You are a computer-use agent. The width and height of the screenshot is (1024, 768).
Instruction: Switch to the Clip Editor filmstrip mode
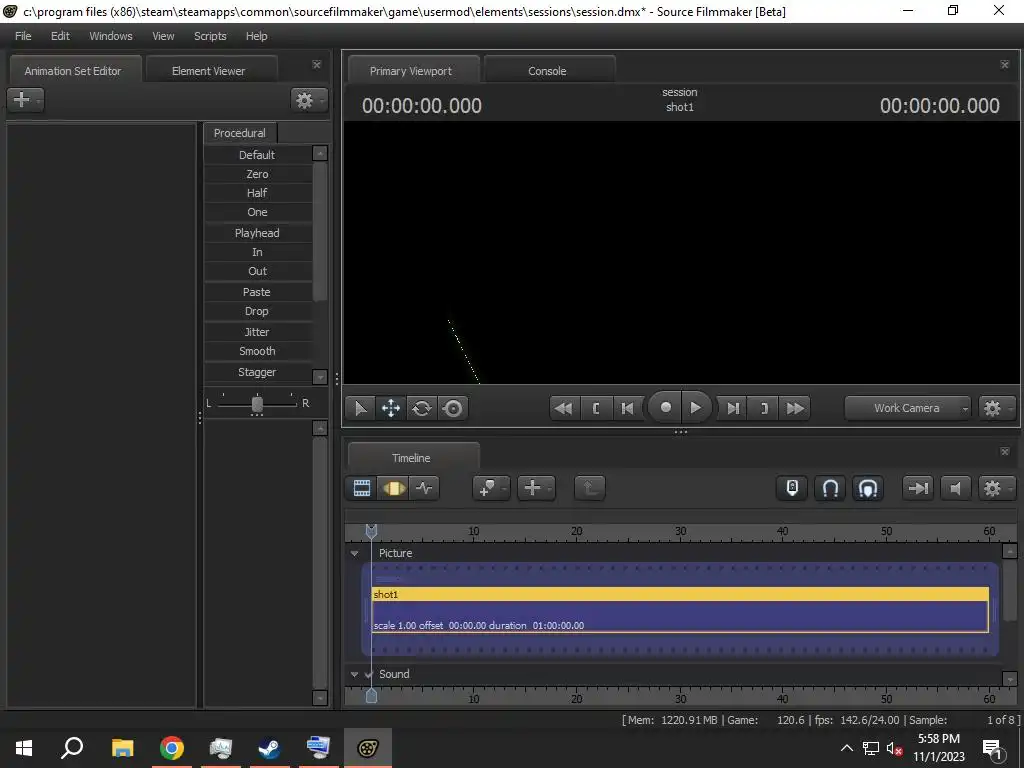pos(362,488)
